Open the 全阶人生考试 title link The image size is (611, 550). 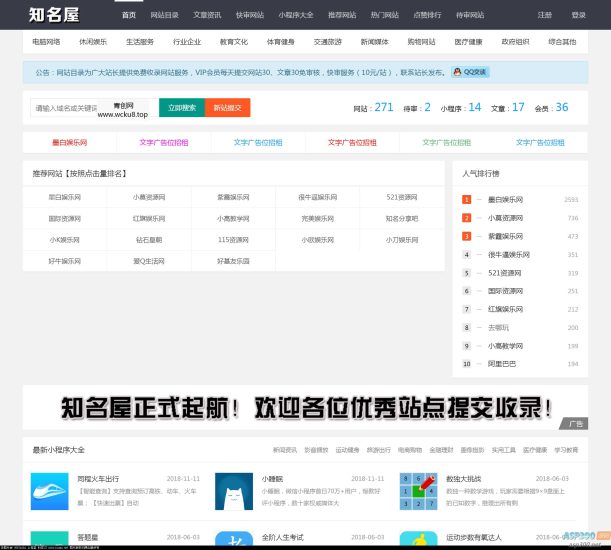283,538
